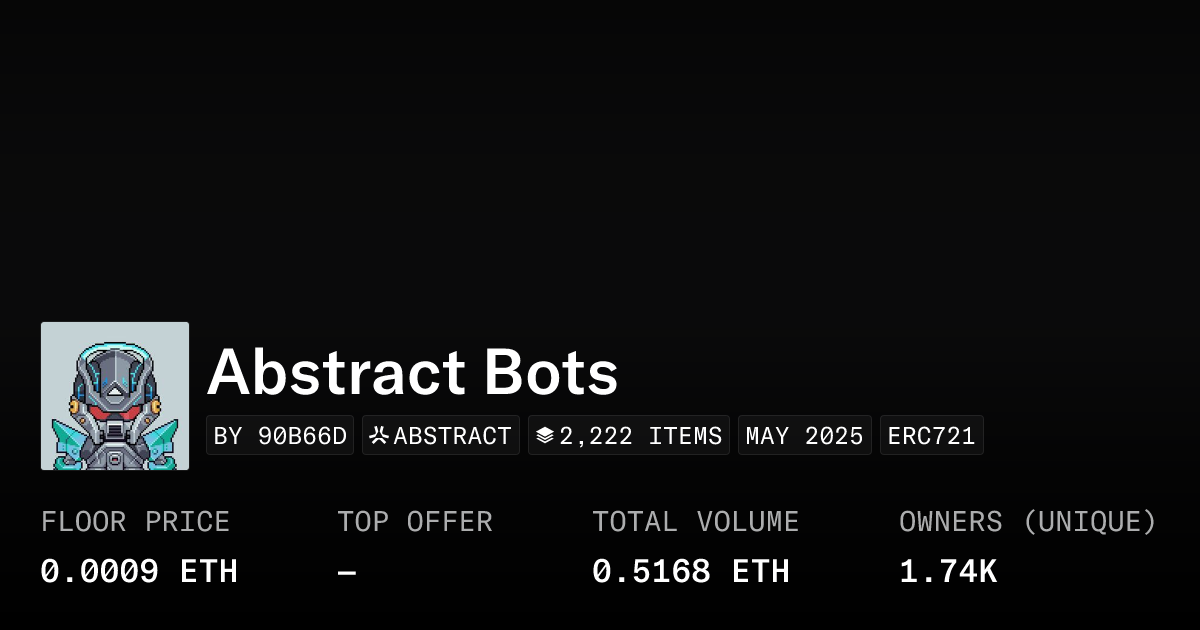Click the TOP OFFER label
This screenshot has height=630, width=1200.
[414, 522]
